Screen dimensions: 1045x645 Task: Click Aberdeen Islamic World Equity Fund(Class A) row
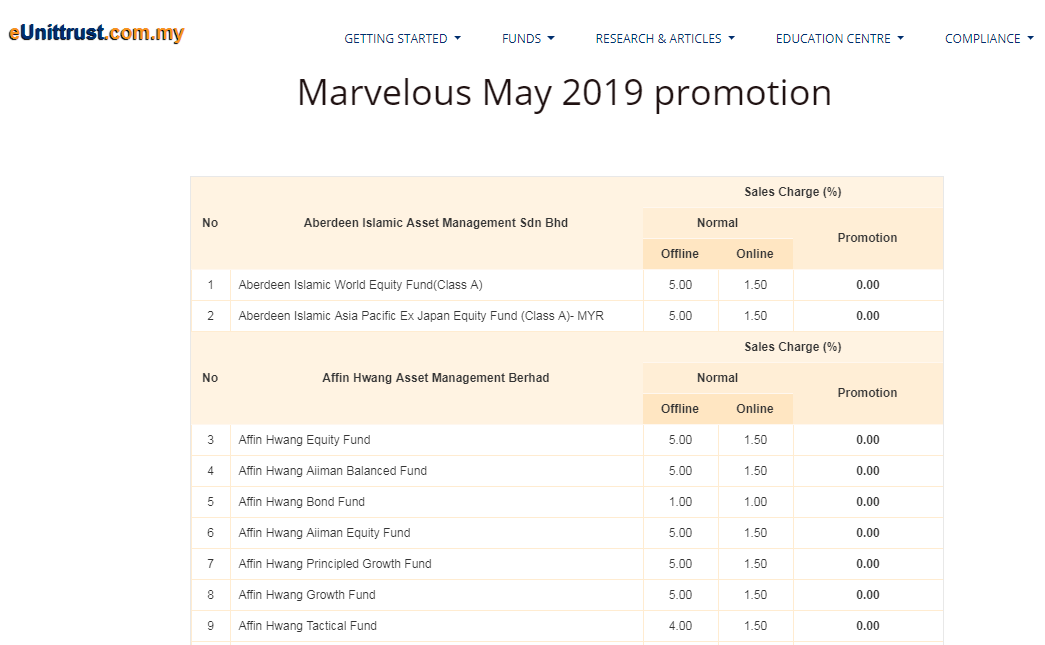(567, 285)
